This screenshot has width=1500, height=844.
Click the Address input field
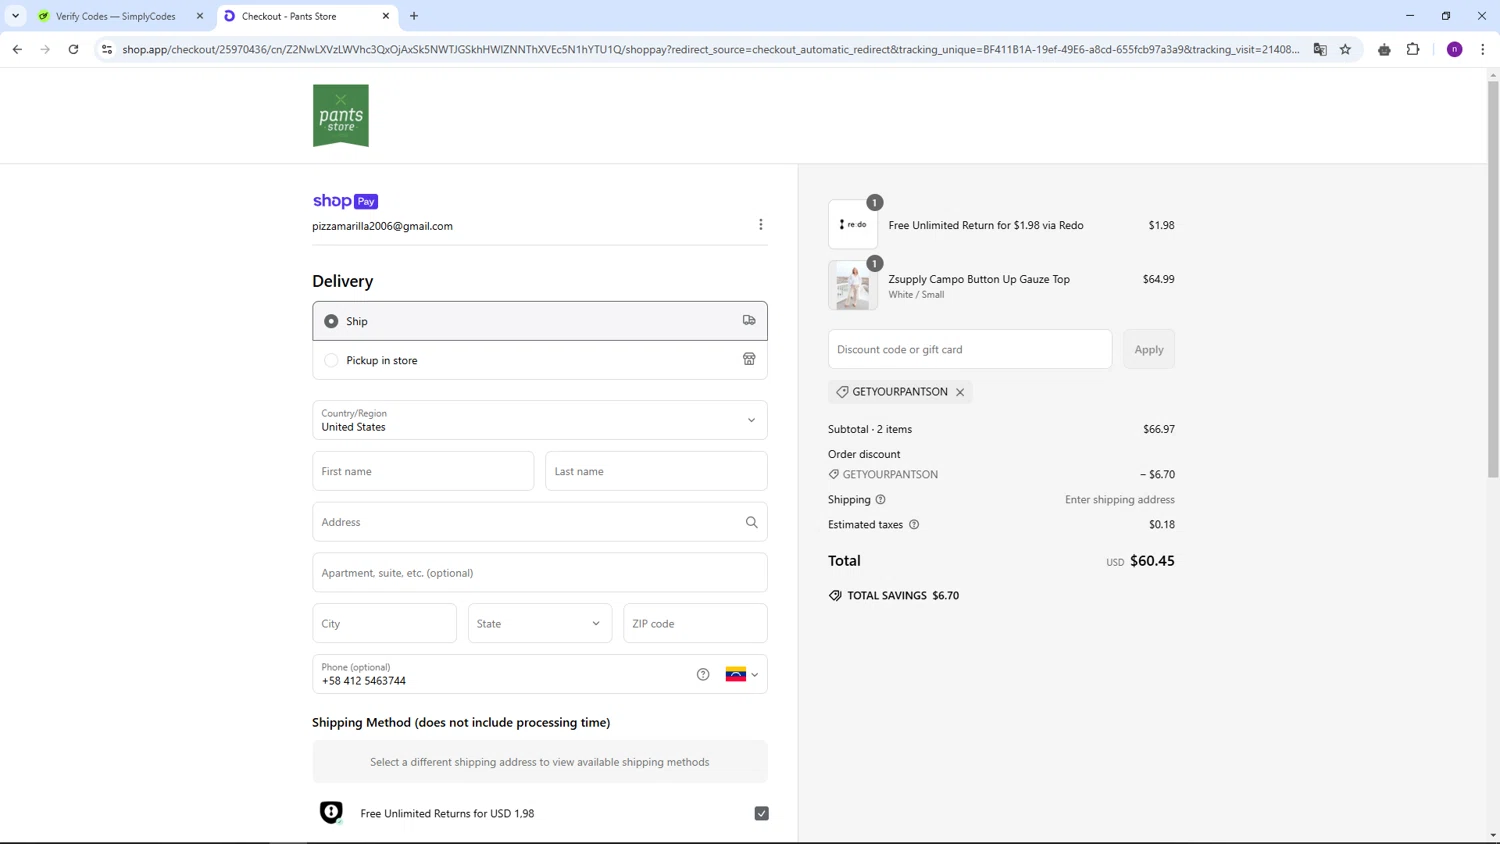point(539,522)
